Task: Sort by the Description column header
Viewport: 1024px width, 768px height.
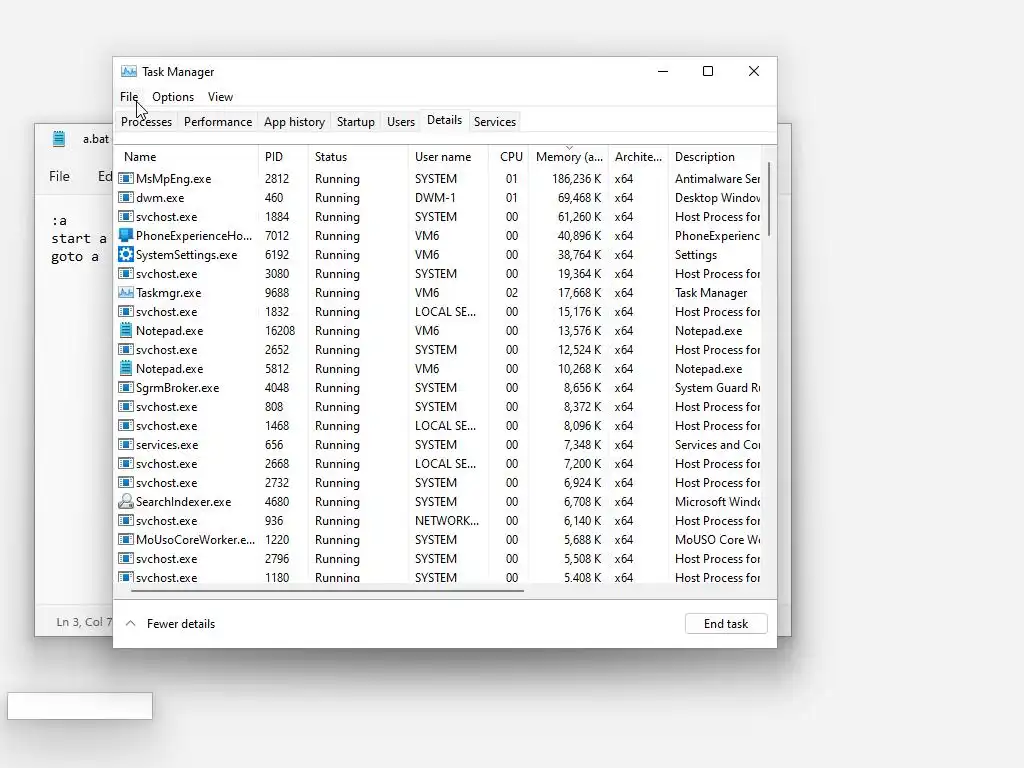Action: pyautogui.click(x=715, y=157)
